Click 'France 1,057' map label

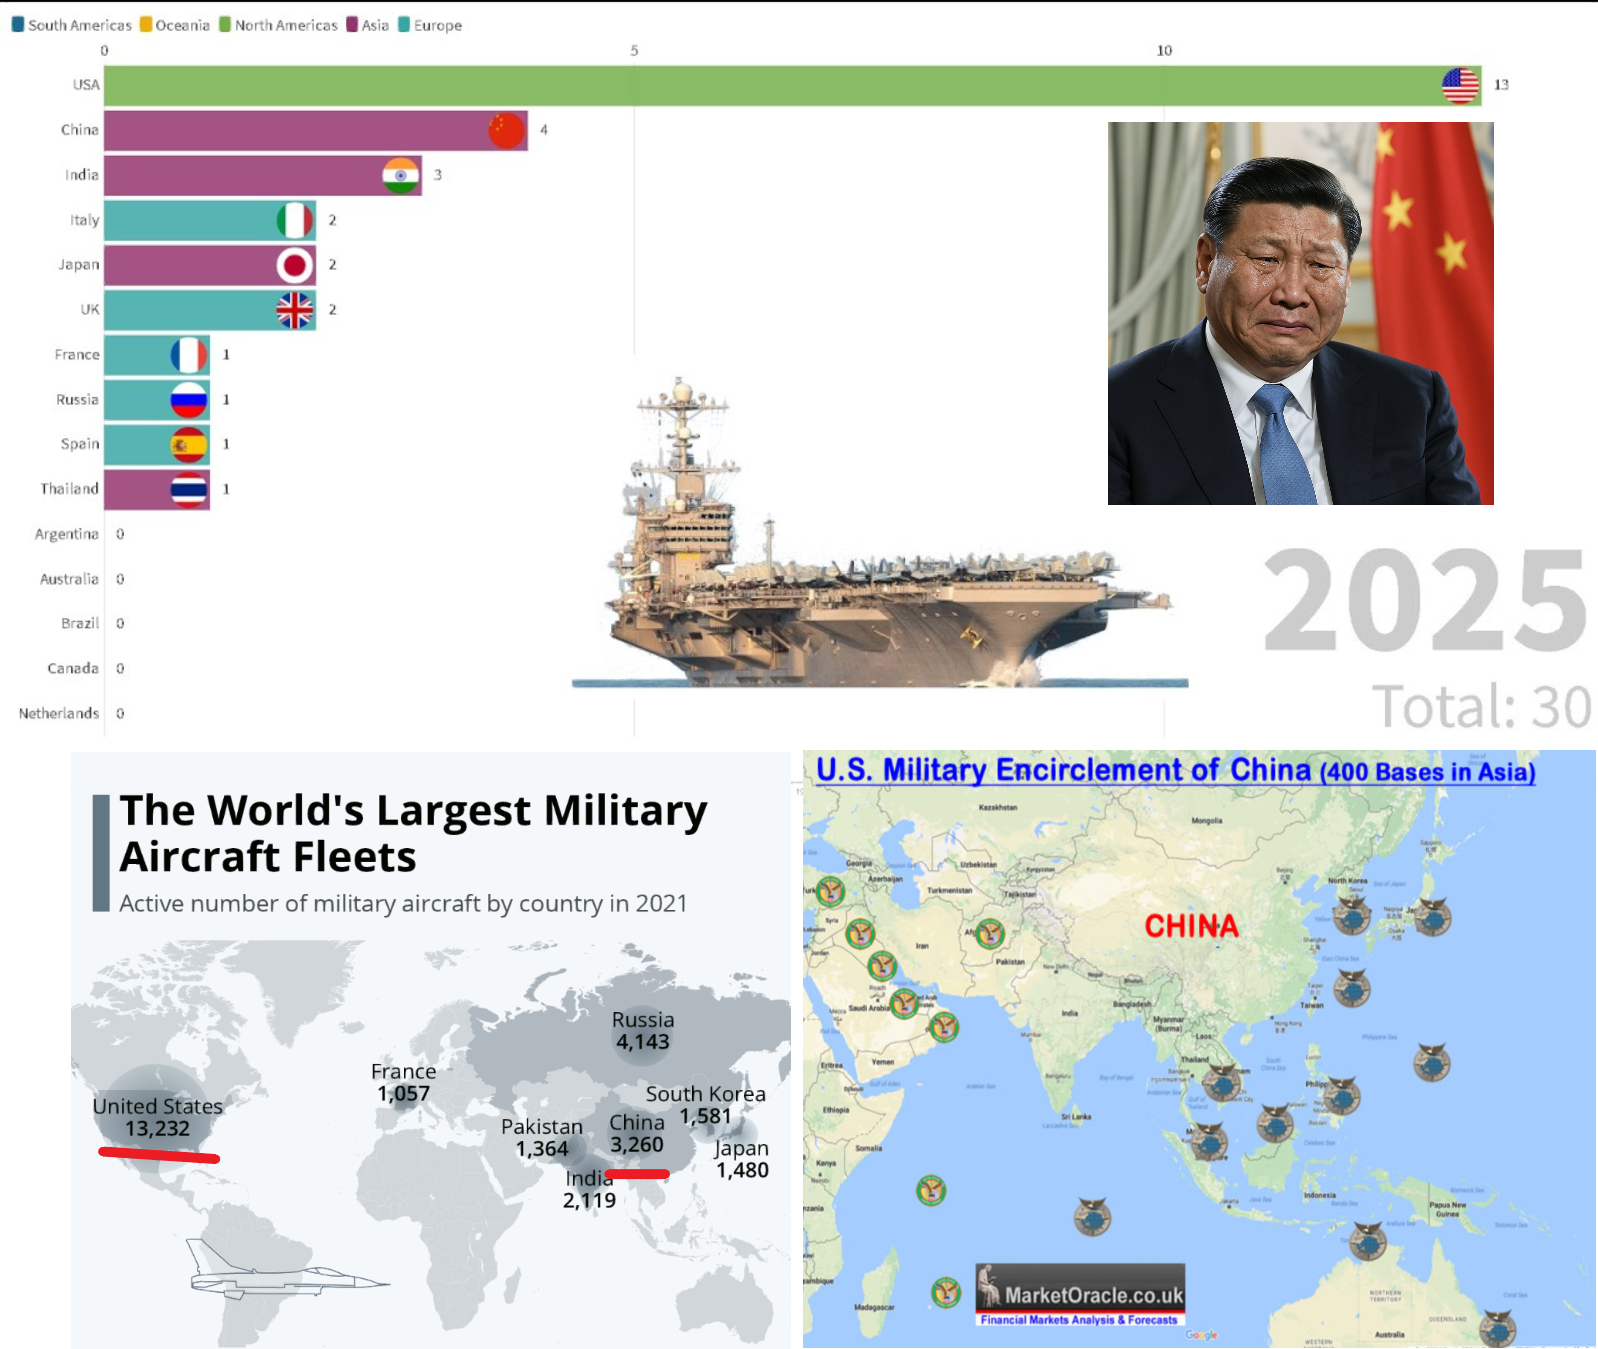(403, 1082)
